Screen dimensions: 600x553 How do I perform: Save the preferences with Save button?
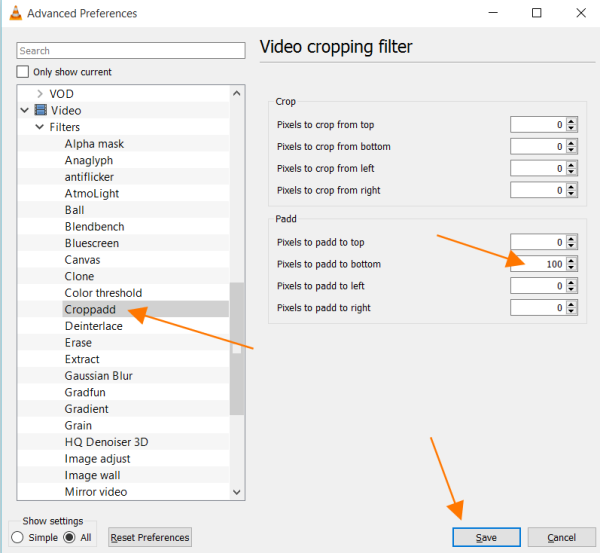click(x=486, y=537)
